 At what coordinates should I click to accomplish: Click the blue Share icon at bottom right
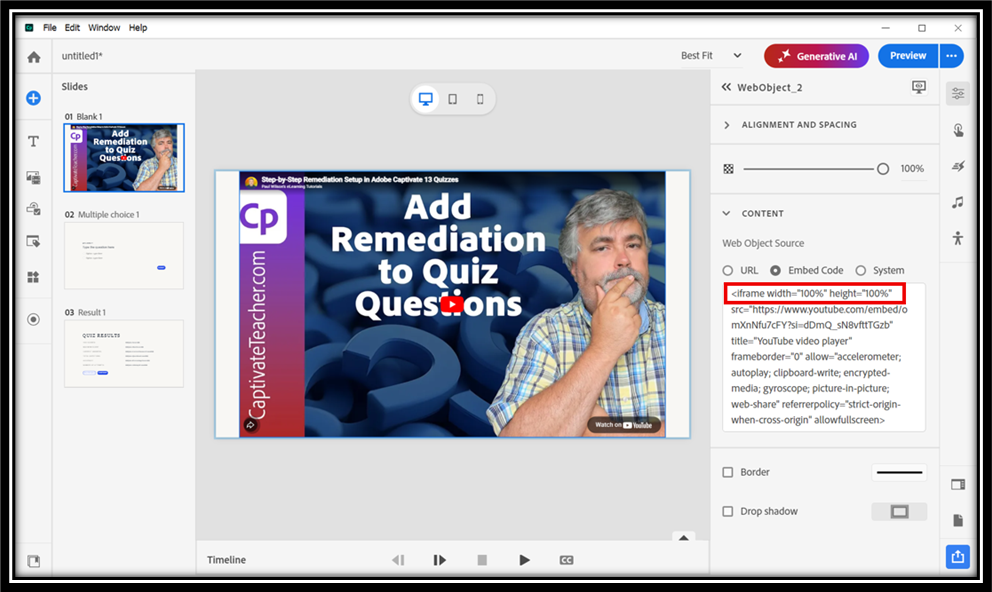pos(958,557)
